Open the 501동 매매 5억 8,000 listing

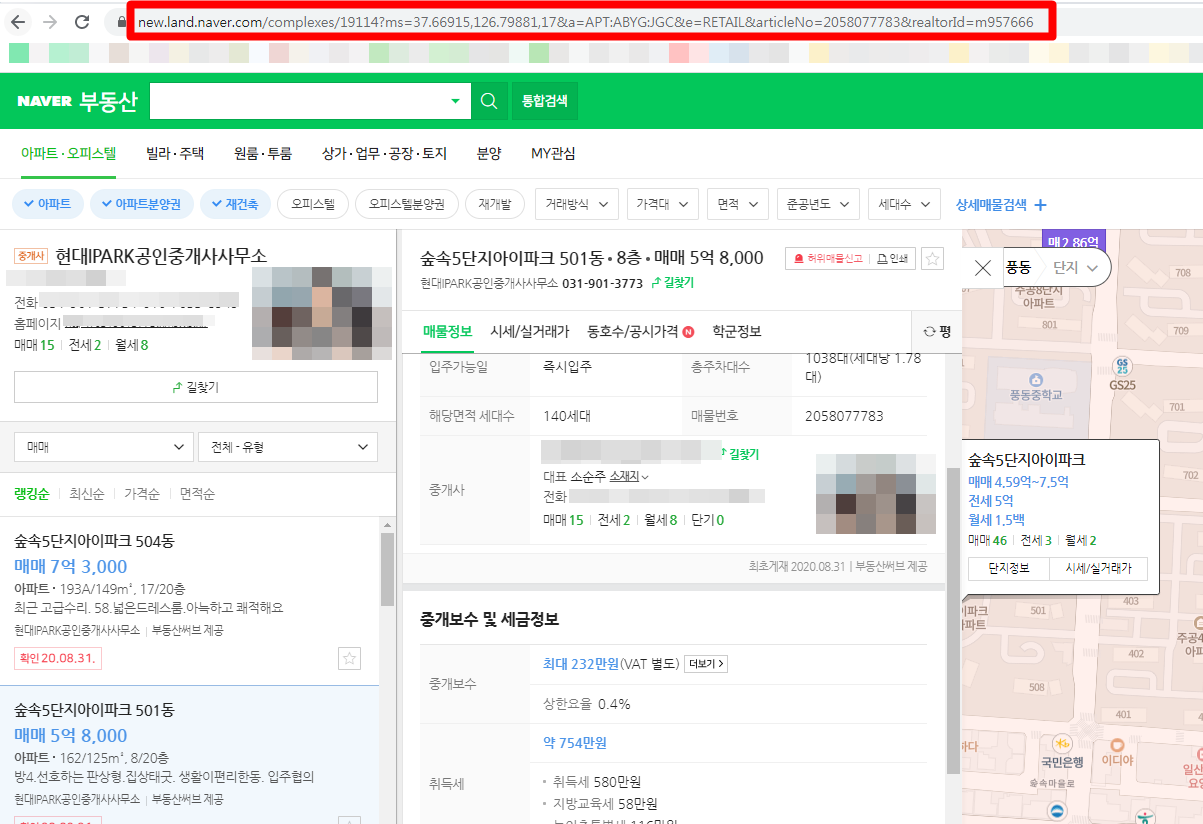point(190,755)
